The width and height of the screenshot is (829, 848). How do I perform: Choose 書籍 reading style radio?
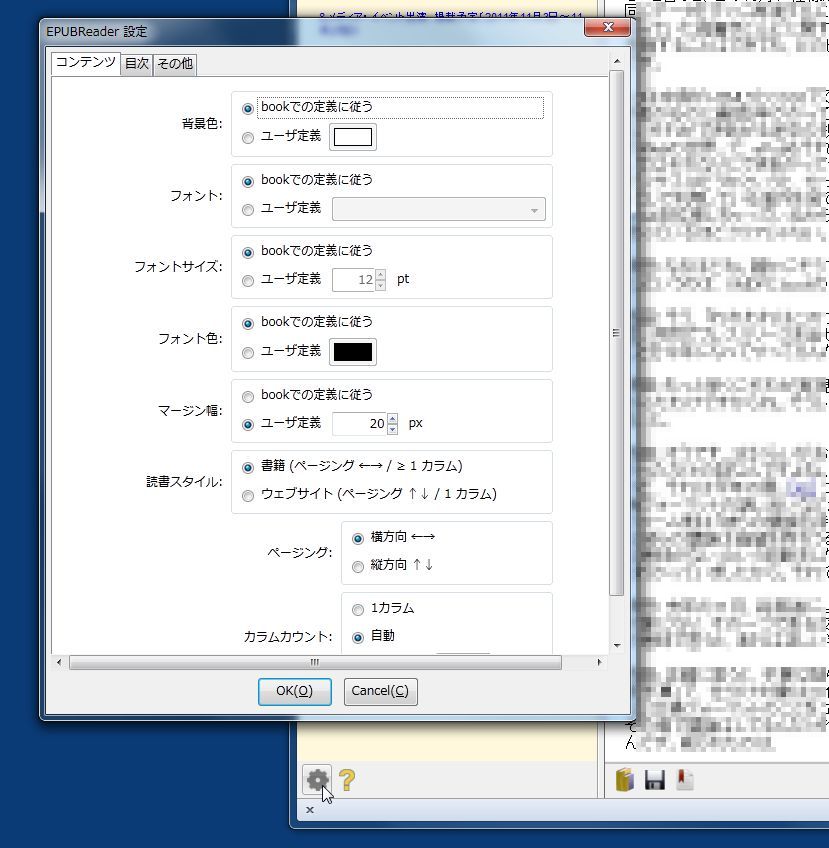click(x=248, y=467)
